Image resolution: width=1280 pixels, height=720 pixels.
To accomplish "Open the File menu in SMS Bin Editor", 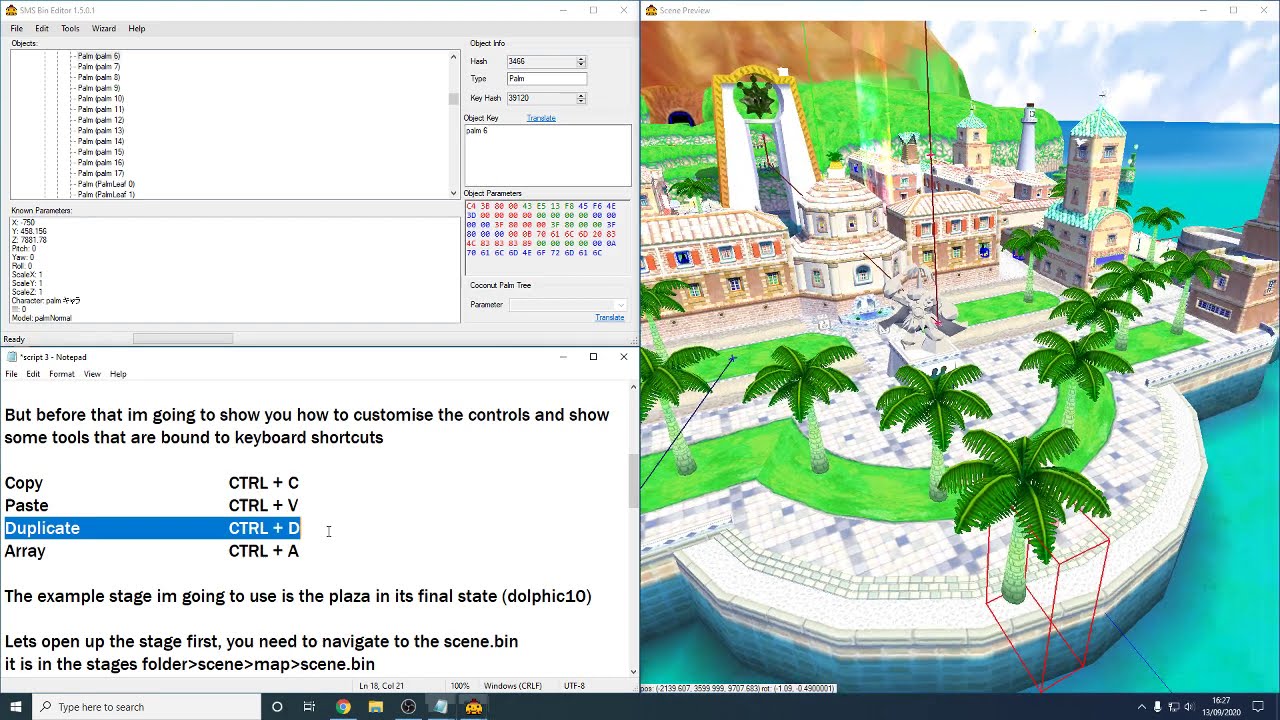I will (17, 29).
